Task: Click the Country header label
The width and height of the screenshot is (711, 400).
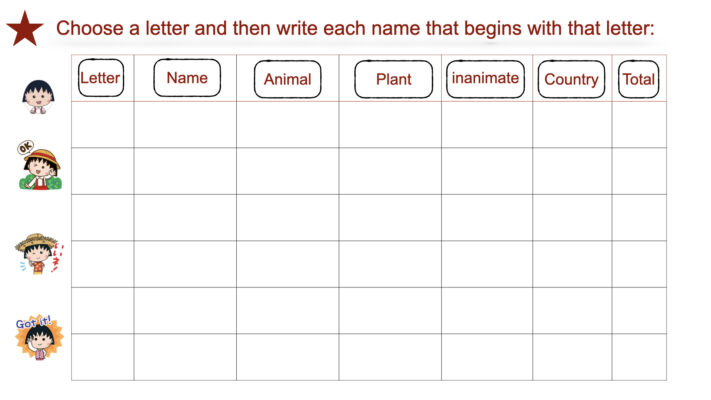Action: tap(571, 79)
